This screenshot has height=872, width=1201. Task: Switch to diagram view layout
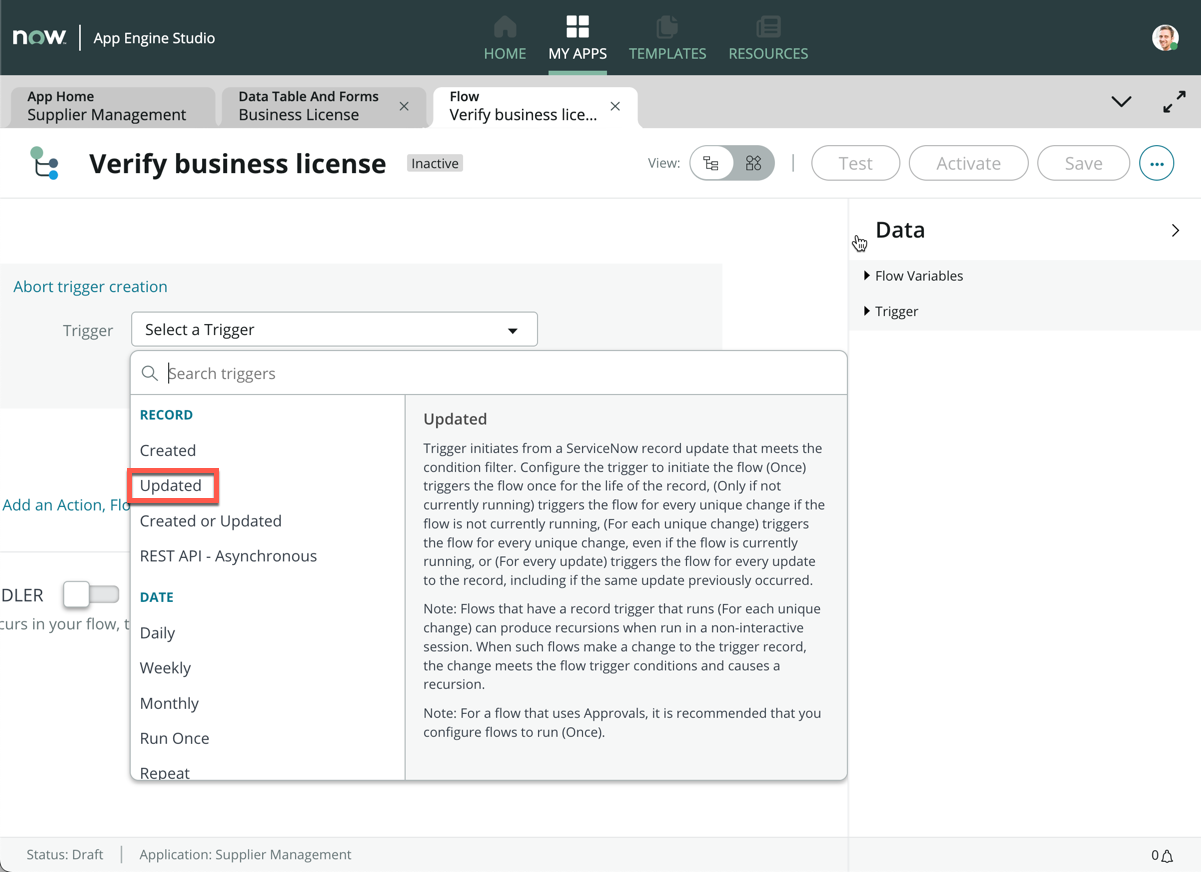[x=753, y=163]
